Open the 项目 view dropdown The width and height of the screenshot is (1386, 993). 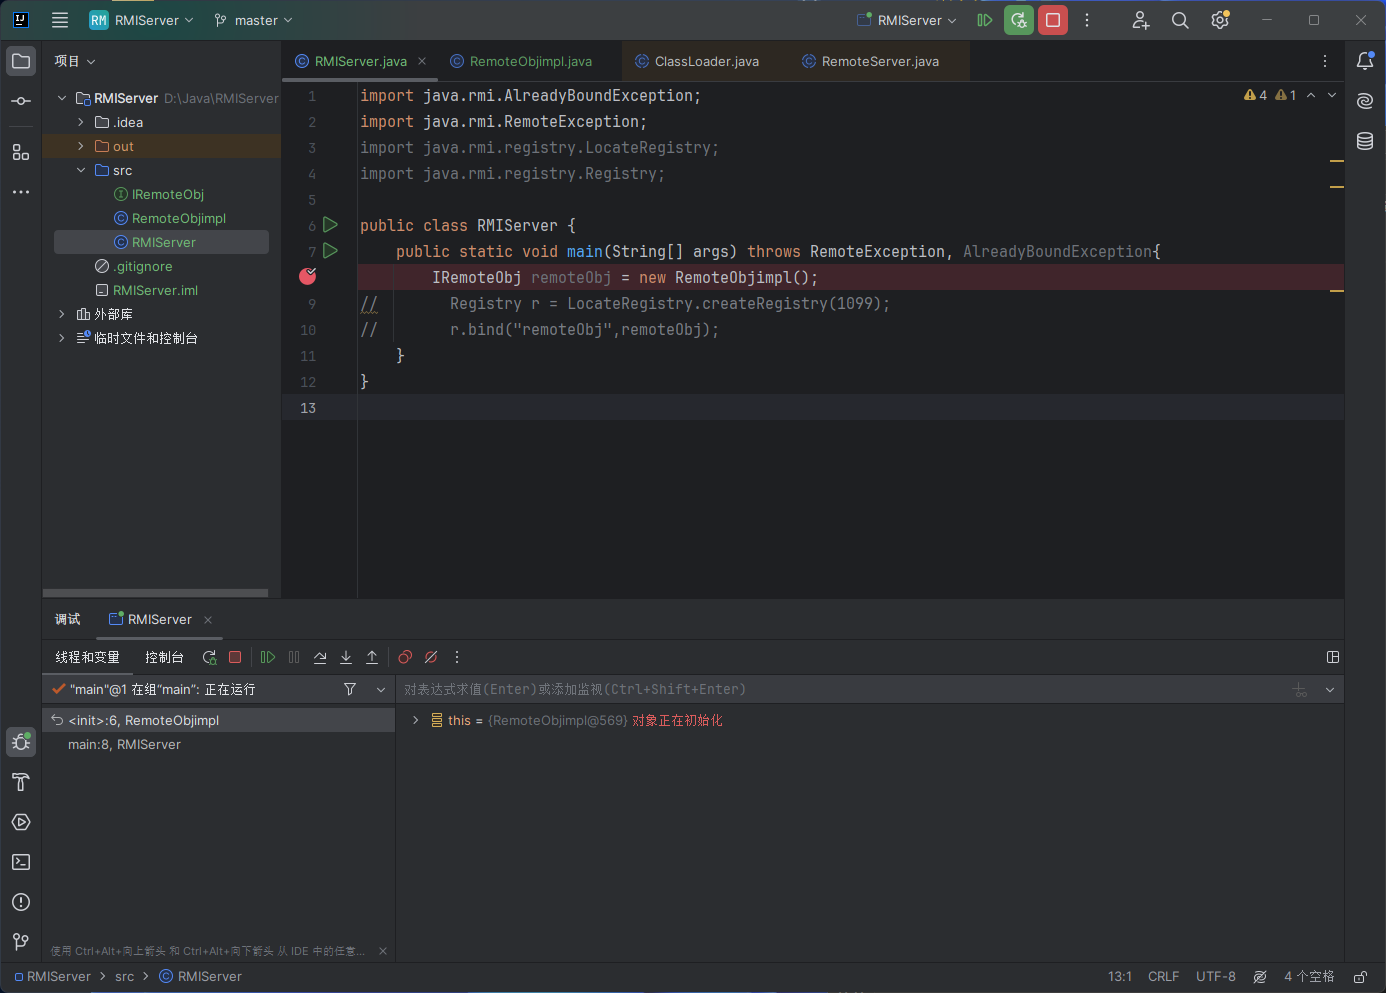(75, 61)
